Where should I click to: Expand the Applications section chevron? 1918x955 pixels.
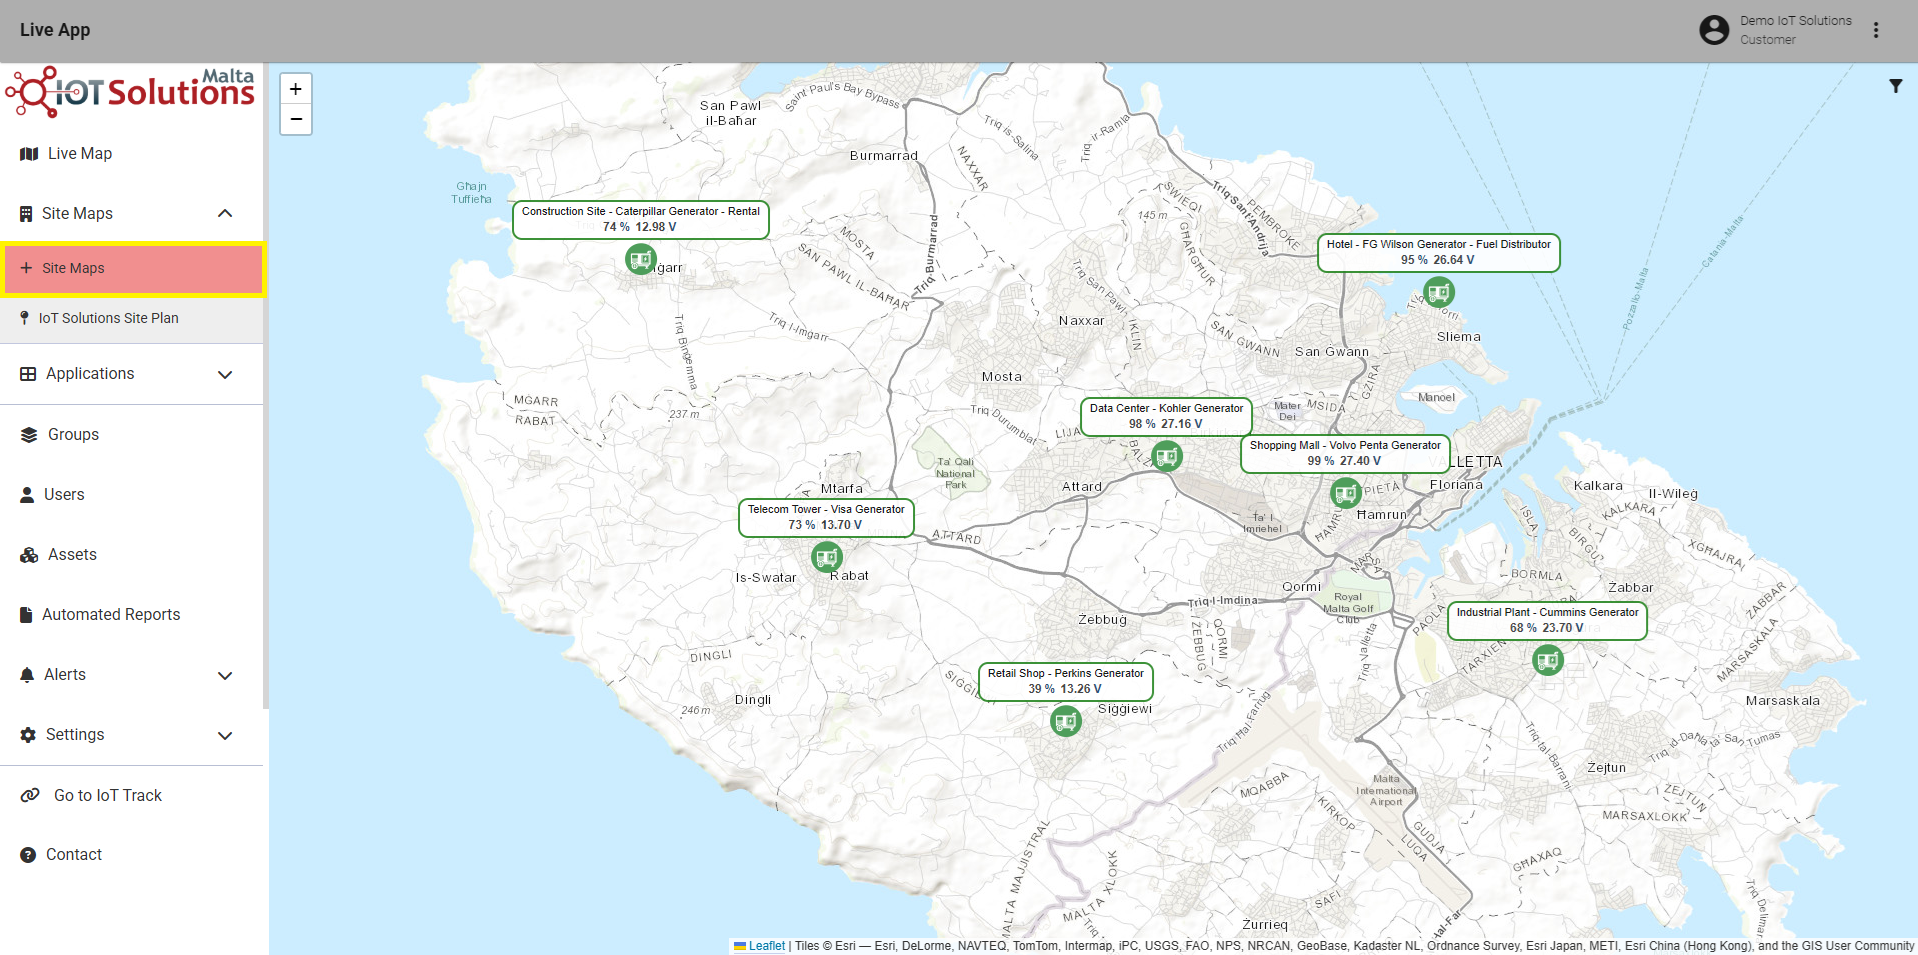click(x=225, y=374)
